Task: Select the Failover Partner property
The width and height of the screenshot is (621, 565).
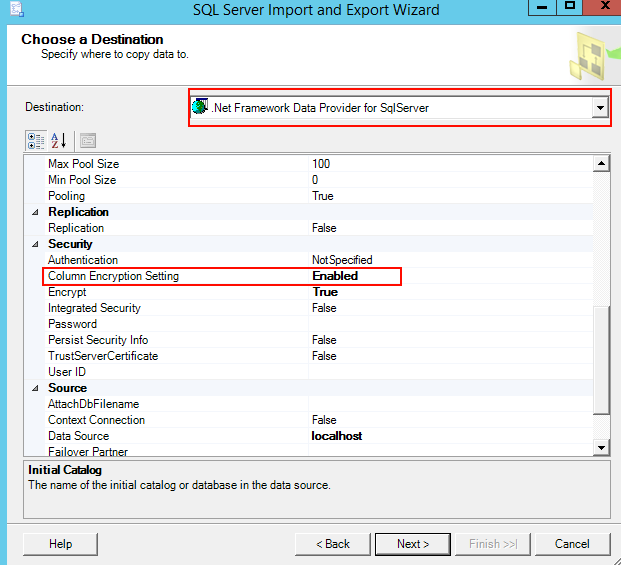Action: tap(88, 451)
